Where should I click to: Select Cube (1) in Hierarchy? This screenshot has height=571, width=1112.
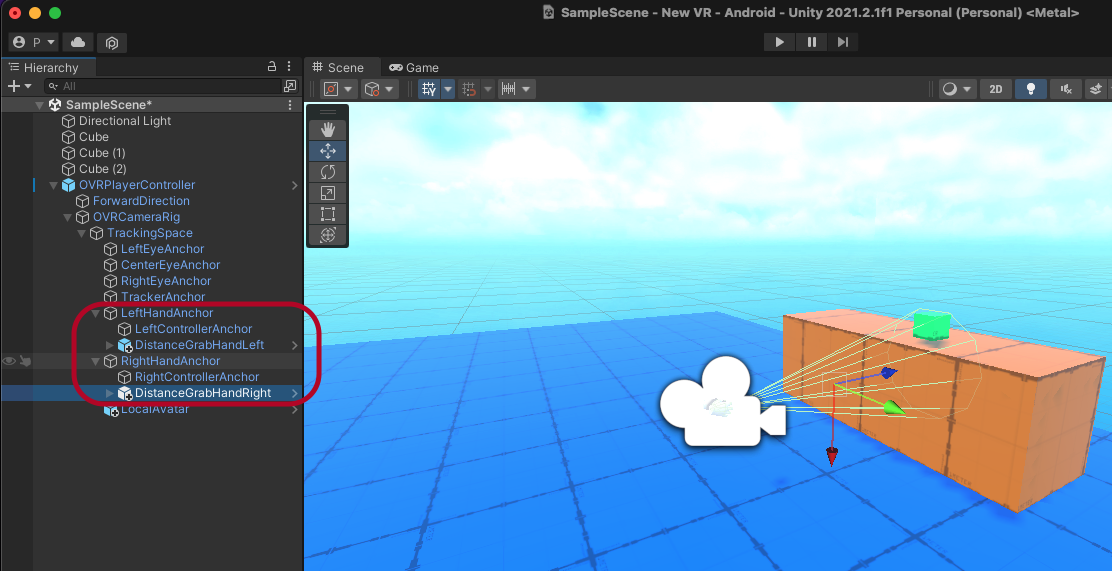click(x=102, y=153)
